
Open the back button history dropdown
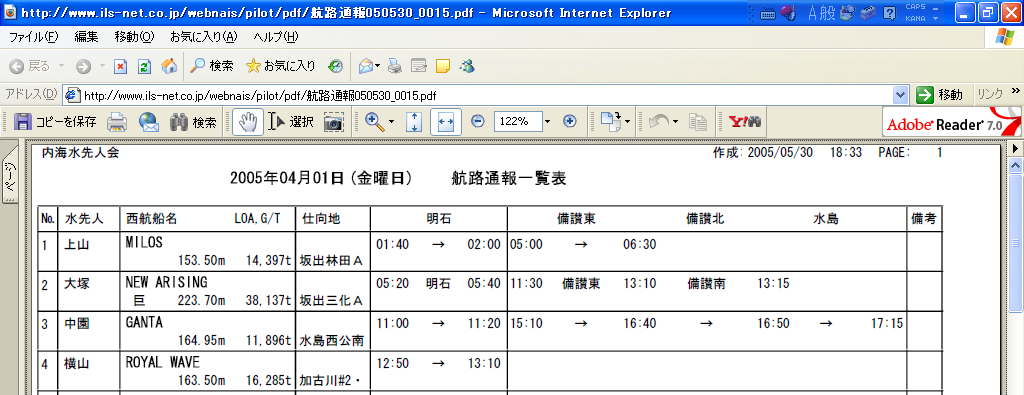point(61,66)
